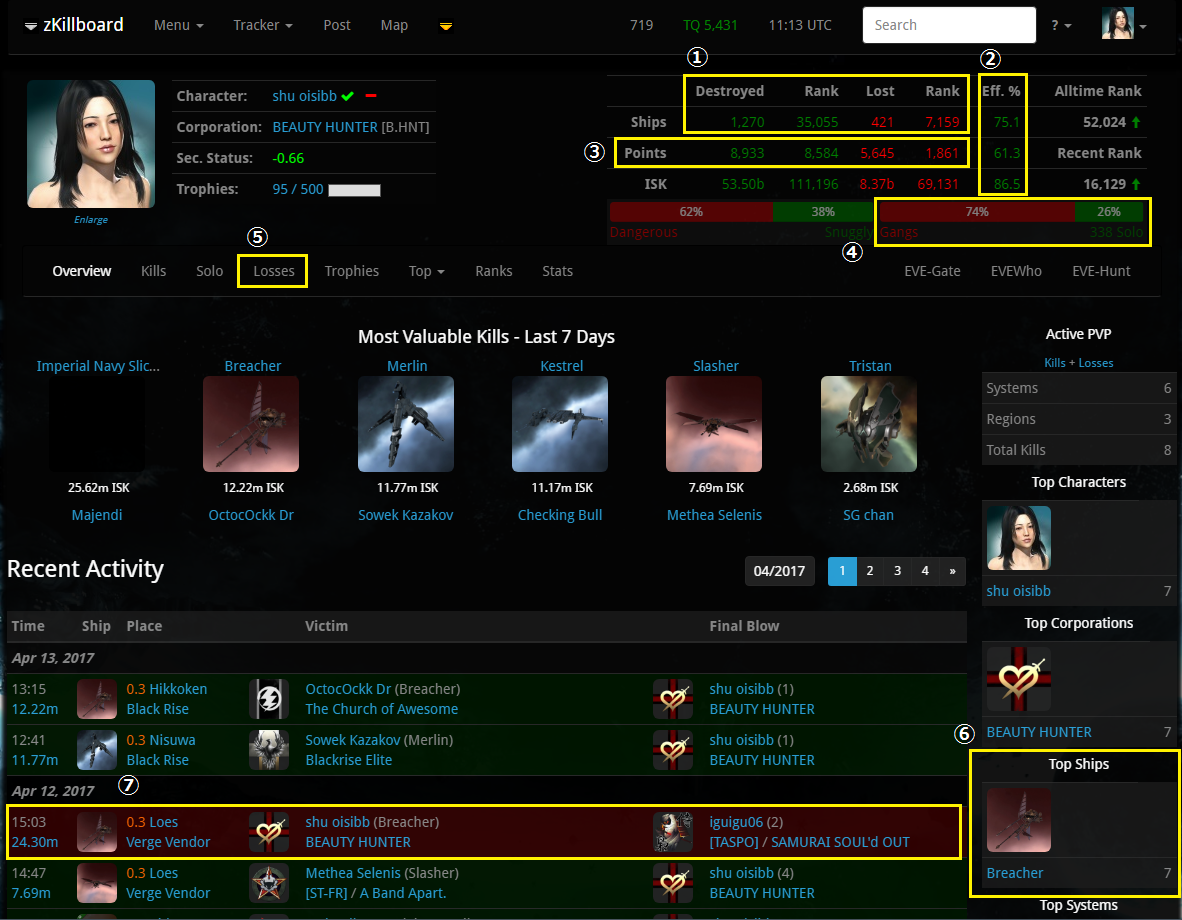Click the red minus icon beside shu oisibb
Viewport: 1182px width, 920px height.
[370, 96]
